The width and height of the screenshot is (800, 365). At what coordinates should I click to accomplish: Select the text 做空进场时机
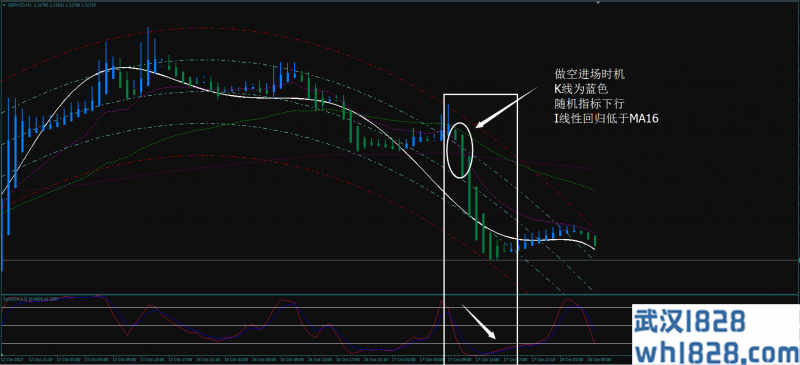coord(589,75)
